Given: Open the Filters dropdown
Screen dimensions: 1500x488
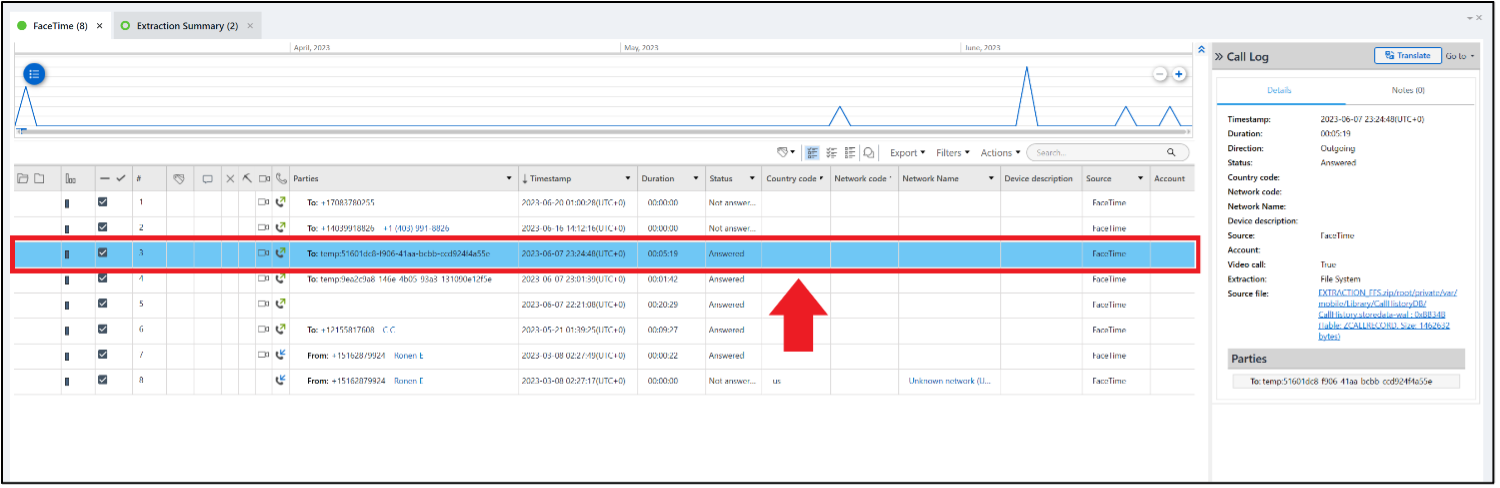Looking at the screenshot, I should pyautogui.click(x=953, y=153).
